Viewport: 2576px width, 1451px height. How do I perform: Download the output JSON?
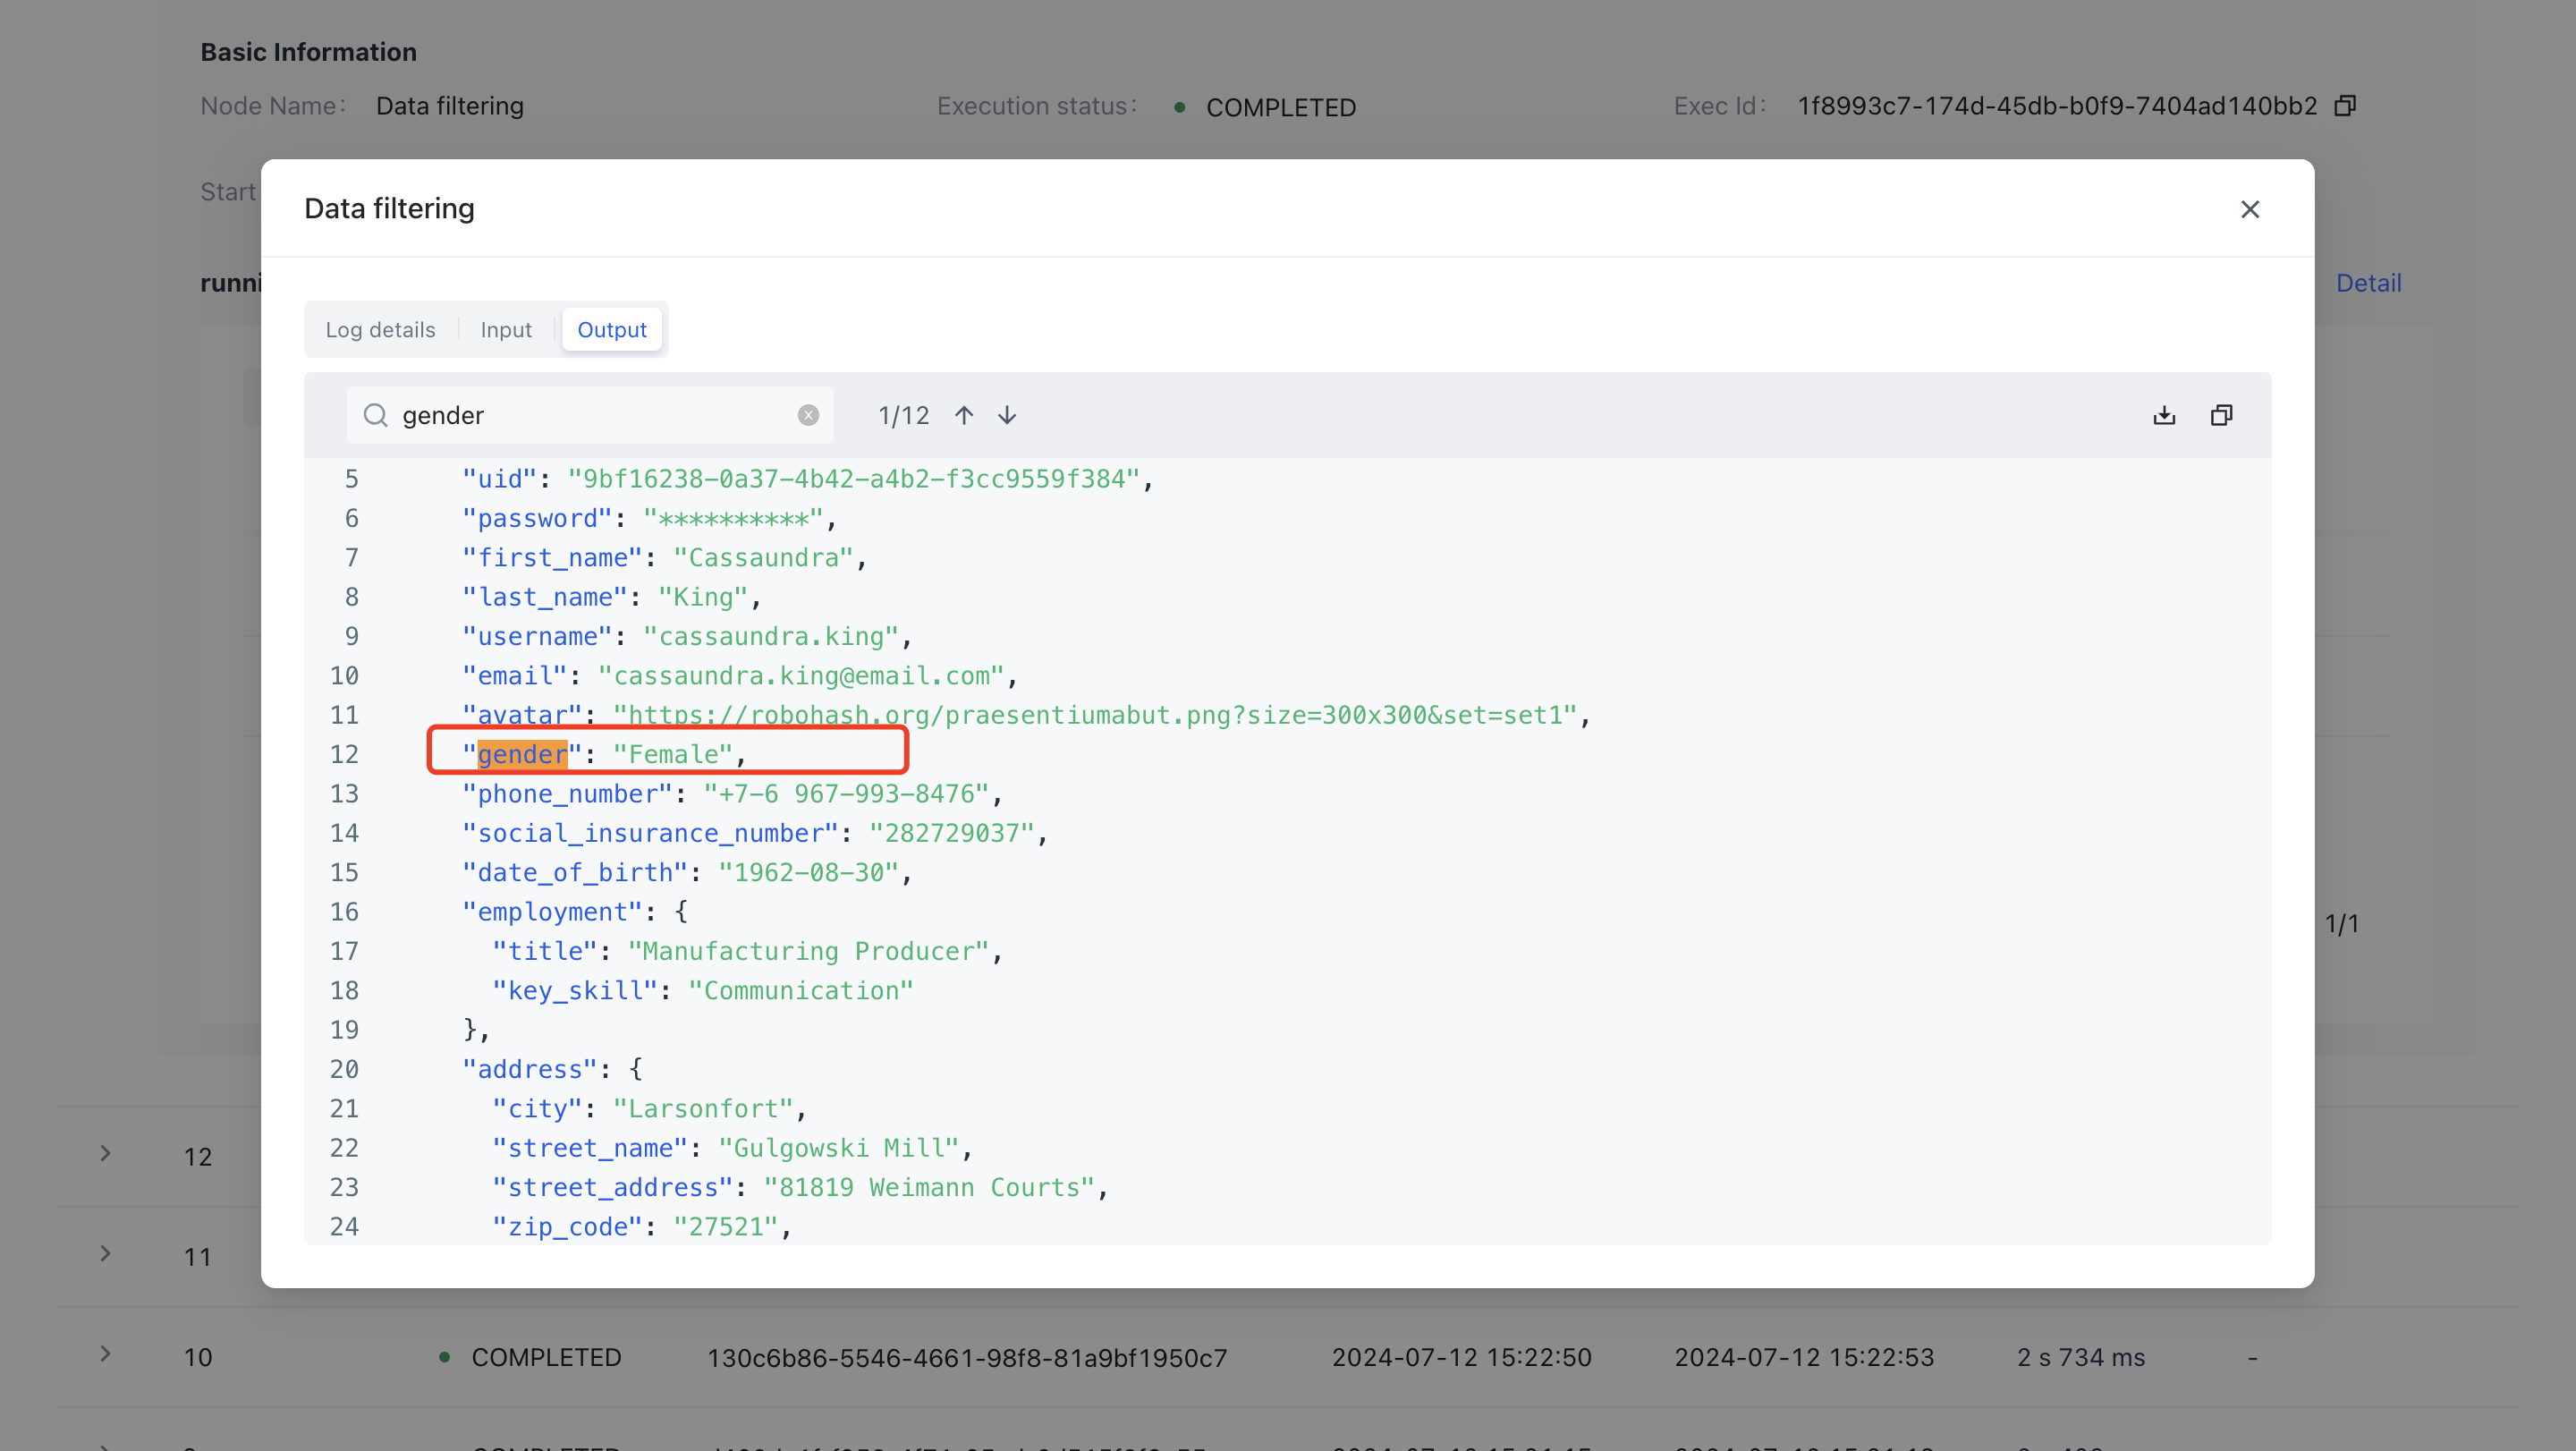pyautogui.click(x=2164, y=415)
